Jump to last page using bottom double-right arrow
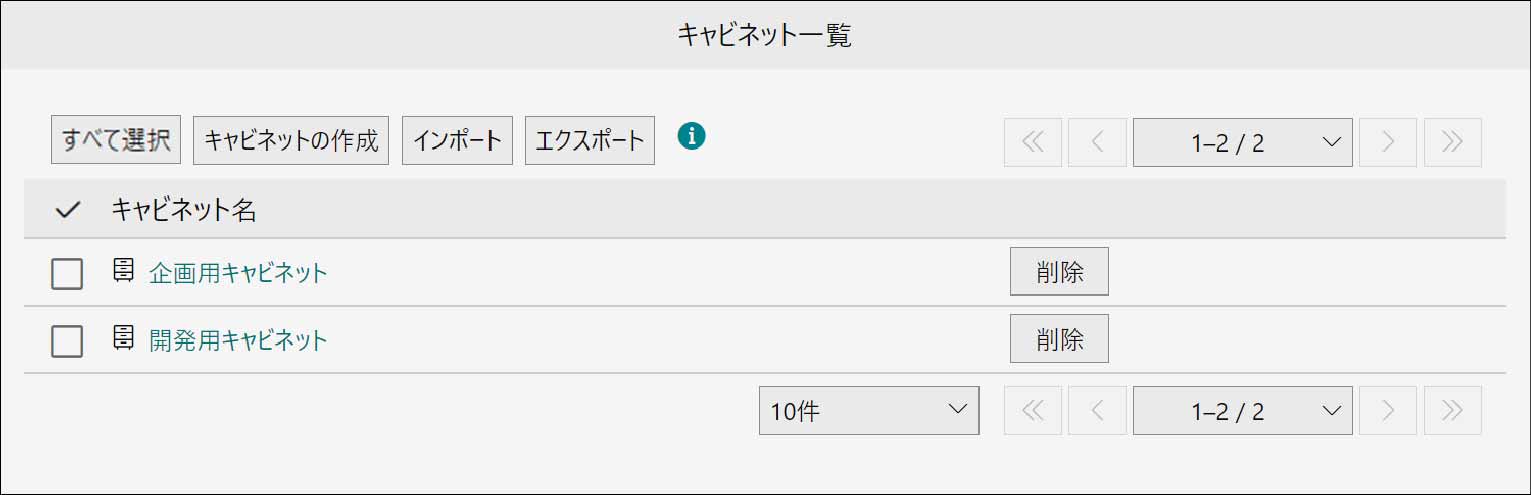 tap(1453, 410)
